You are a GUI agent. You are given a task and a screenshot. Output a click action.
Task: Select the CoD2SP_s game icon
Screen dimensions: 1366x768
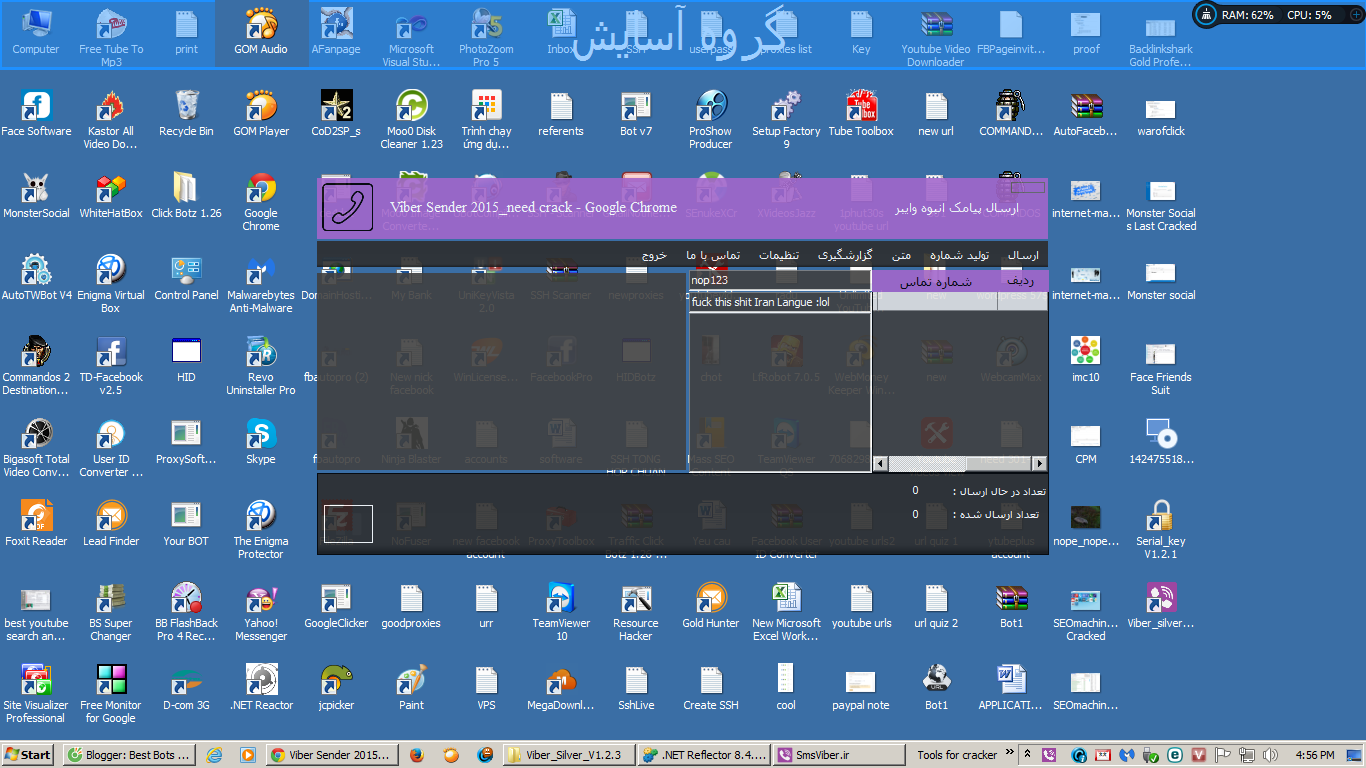[336, 114]
